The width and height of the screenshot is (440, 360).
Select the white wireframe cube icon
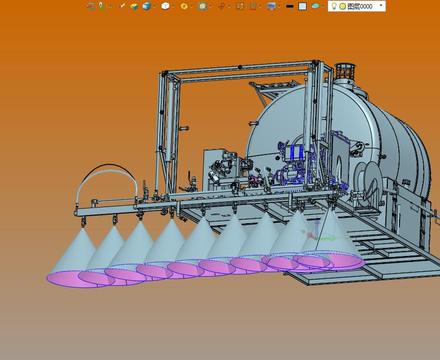[x=165, y=6]
